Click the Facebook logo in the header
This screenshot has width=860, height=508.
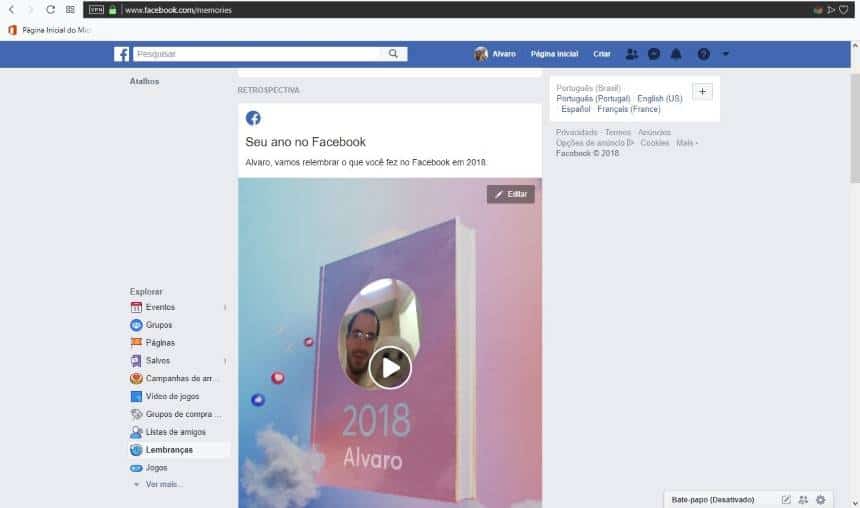point(121,54)
